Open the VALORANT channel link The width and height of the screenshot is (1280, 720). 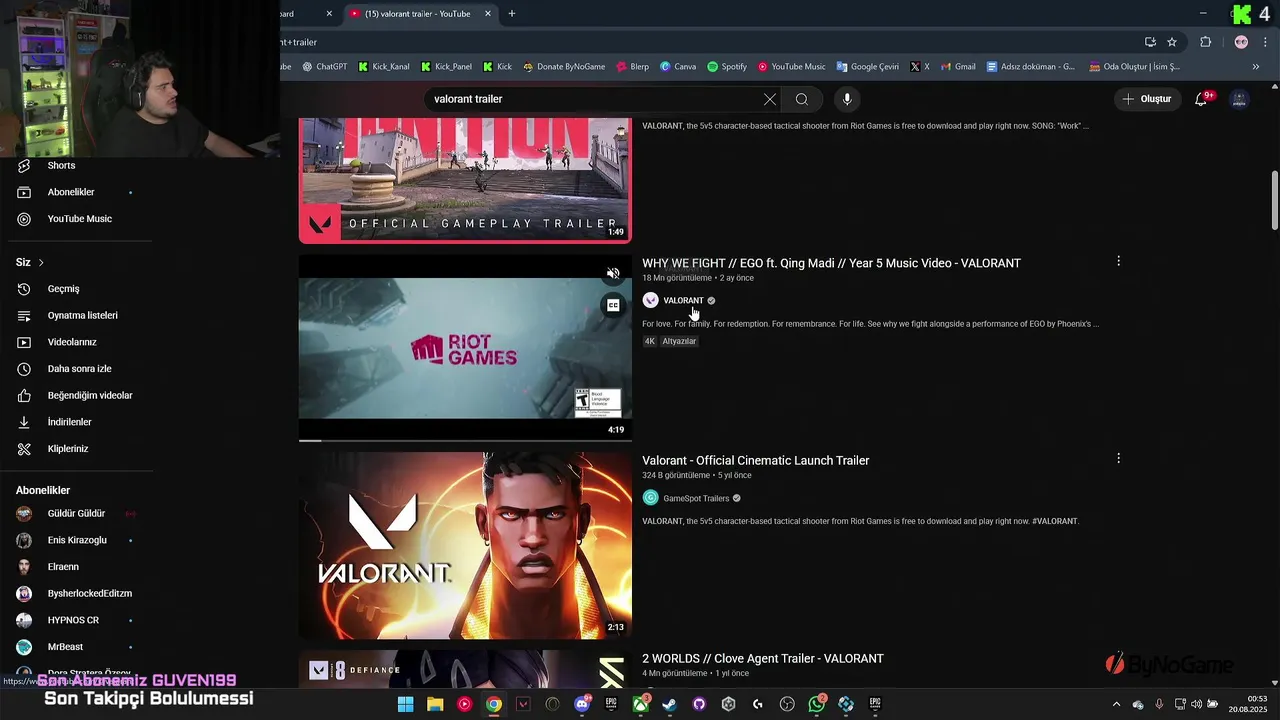pos(683,300)
